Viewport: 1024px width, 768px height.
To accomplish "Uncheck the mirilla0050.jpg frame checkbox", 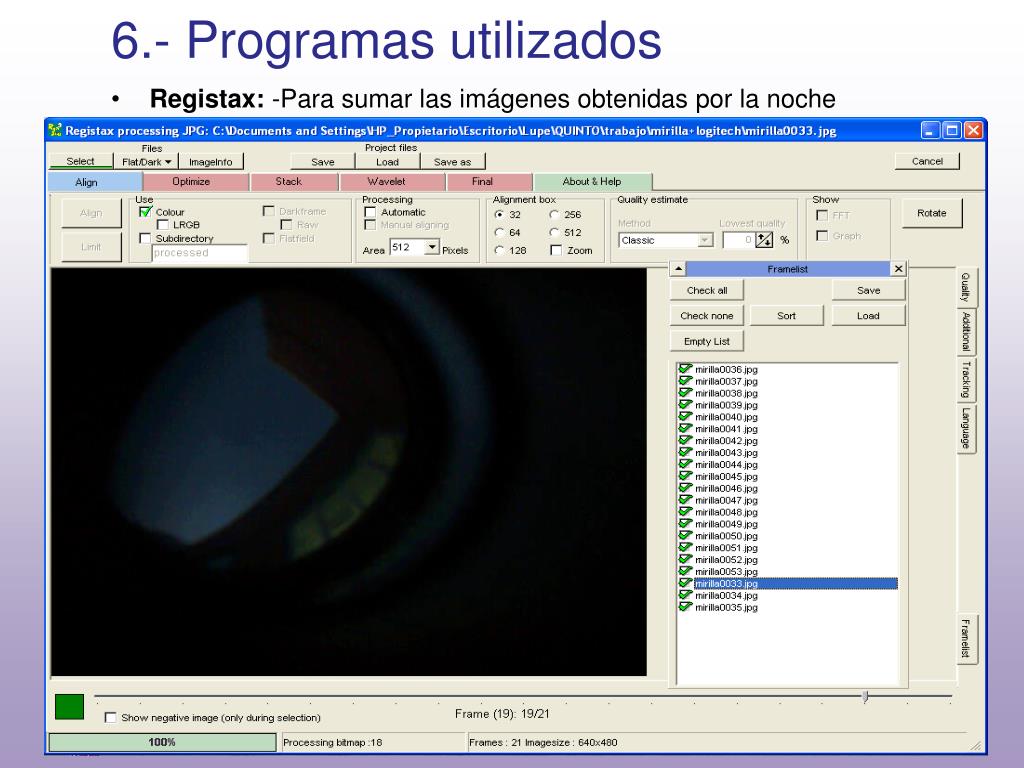I will [x=685, y=536].
